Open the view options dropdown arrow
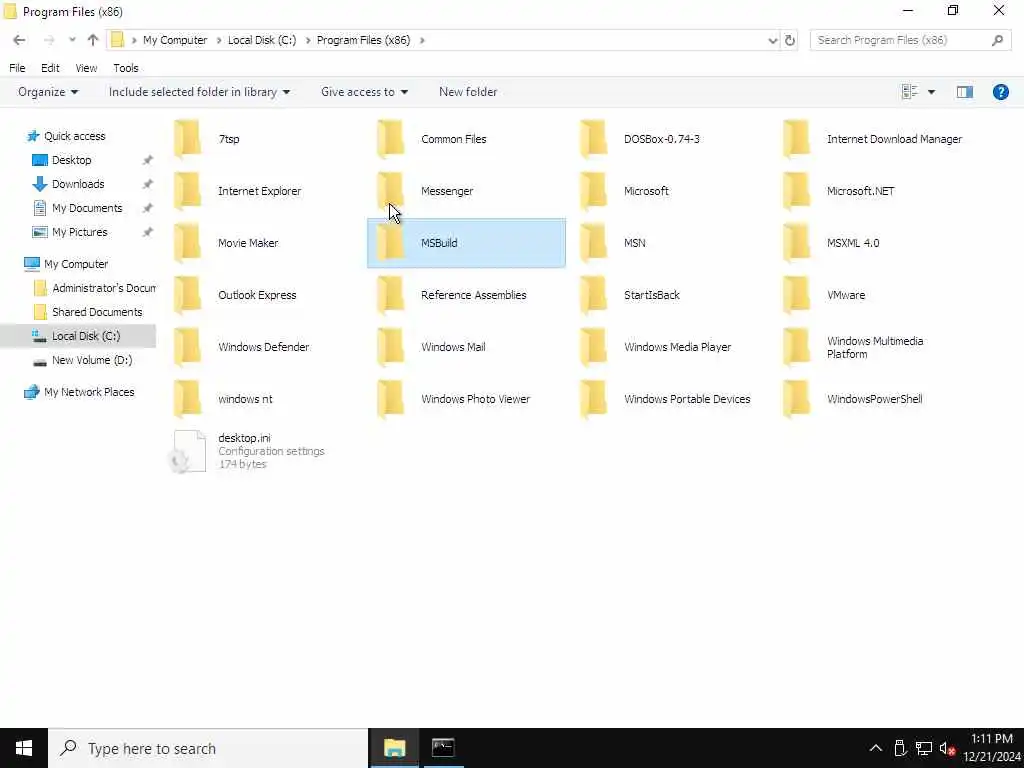The width and height of the screenshot is (1024, 768). (931, 92)
